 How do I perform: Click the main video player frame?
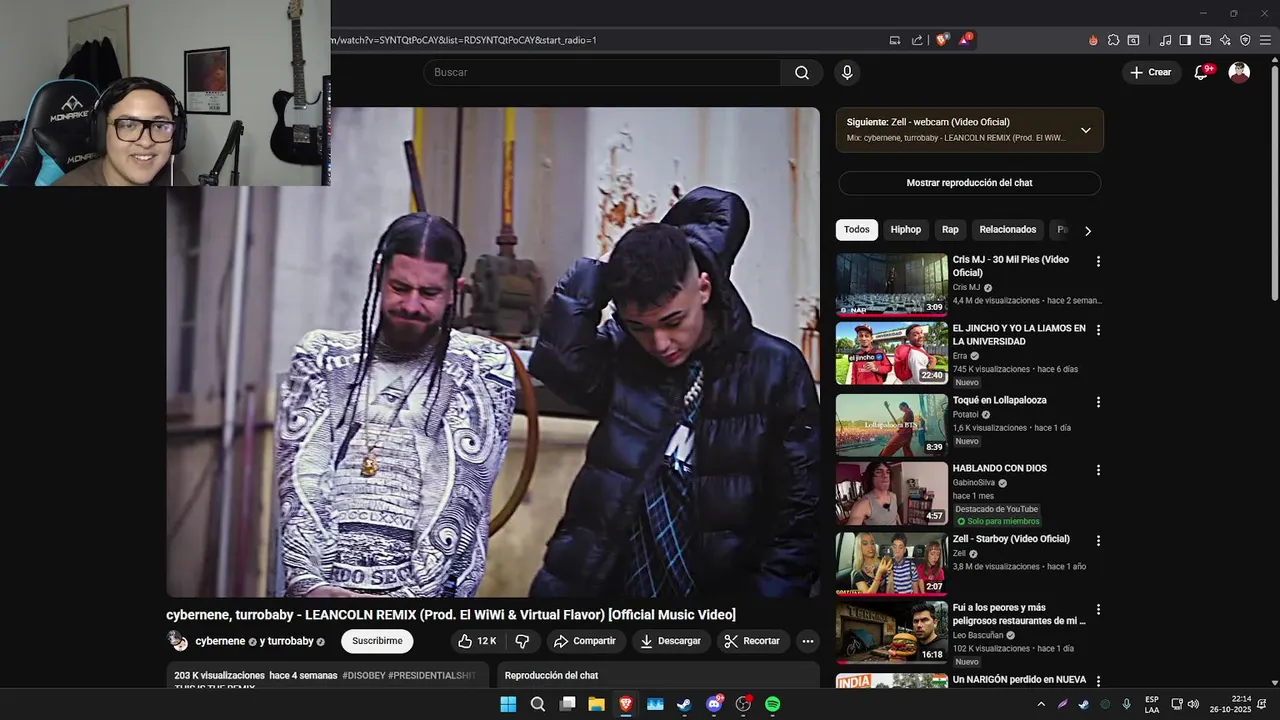coord(493,352)
